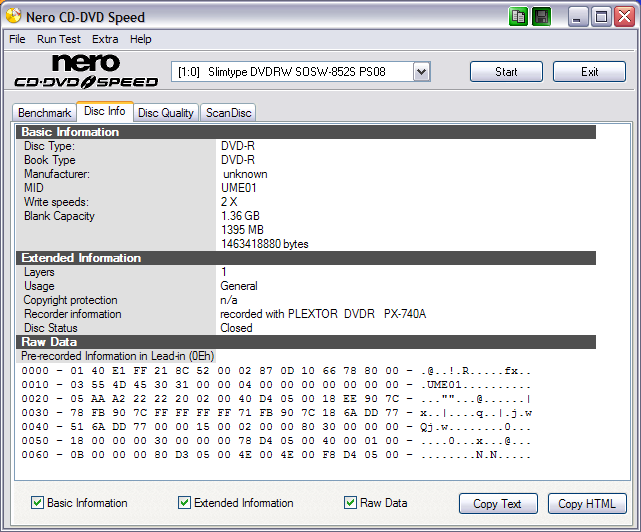Switch to the Benchmark tab
The width and height of the screenshot is (641, 532).
coord(45,113)
